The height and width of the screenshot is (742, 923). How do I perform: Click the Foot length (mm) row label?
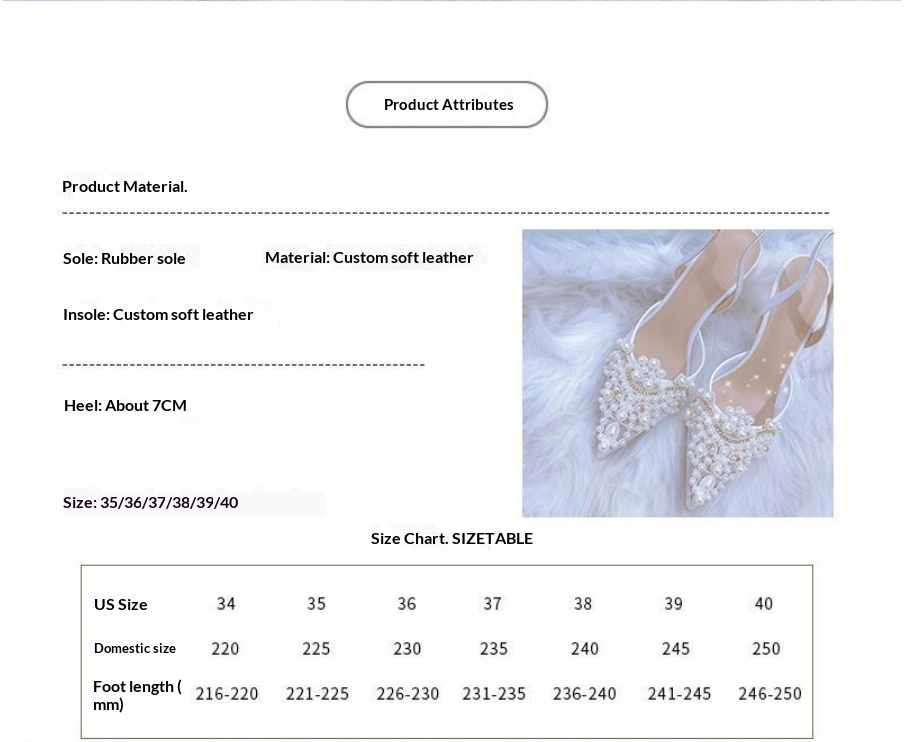pos(137,695)
